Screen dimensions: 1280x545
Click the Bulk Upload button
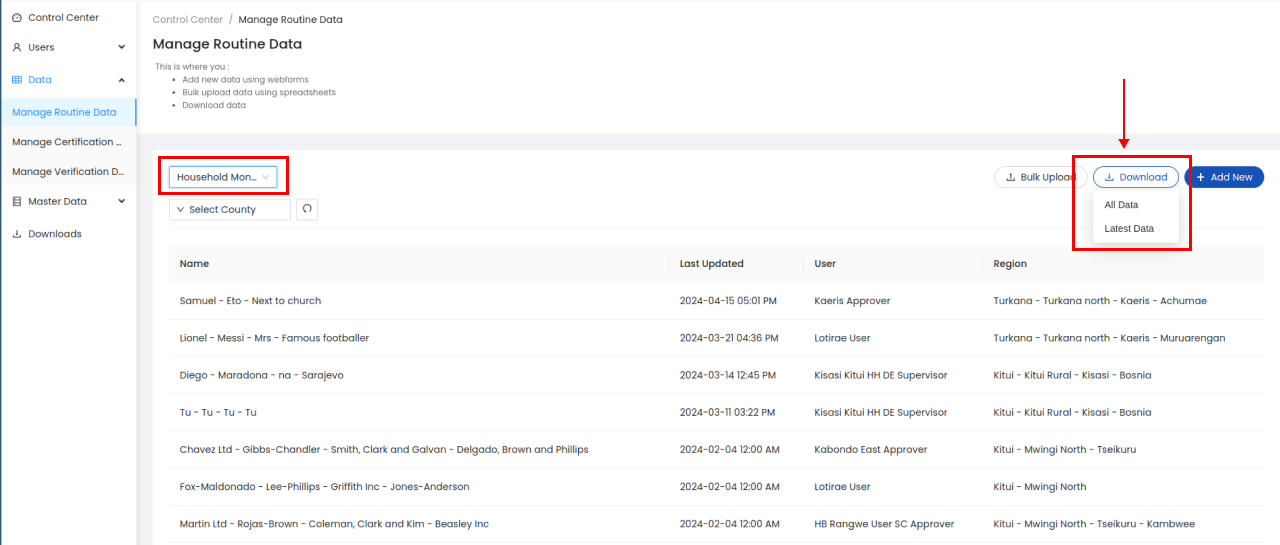[1040, 177]
